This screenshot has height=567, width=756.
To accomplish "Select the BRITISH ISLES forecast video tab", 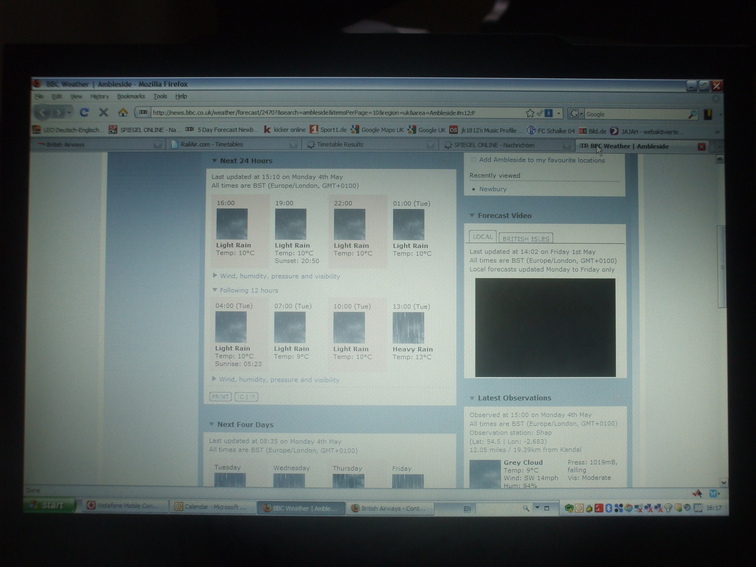I will pos(526,238).
